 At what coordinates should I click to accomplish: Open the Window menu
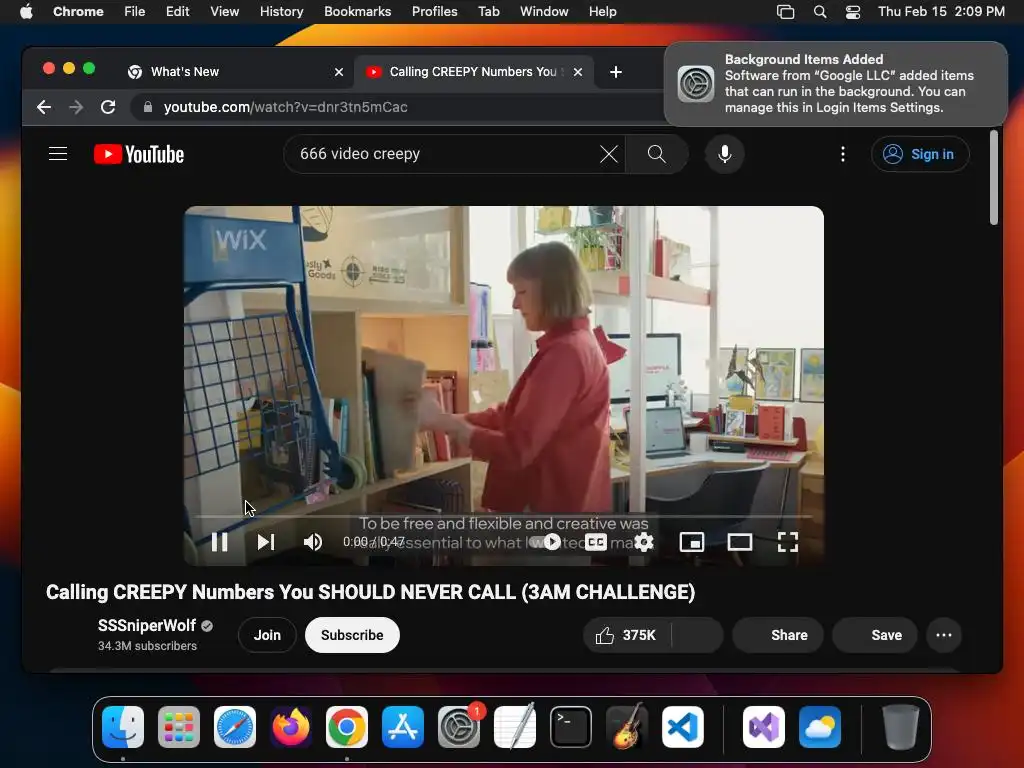pyautogui.click(x=543, y=12)
